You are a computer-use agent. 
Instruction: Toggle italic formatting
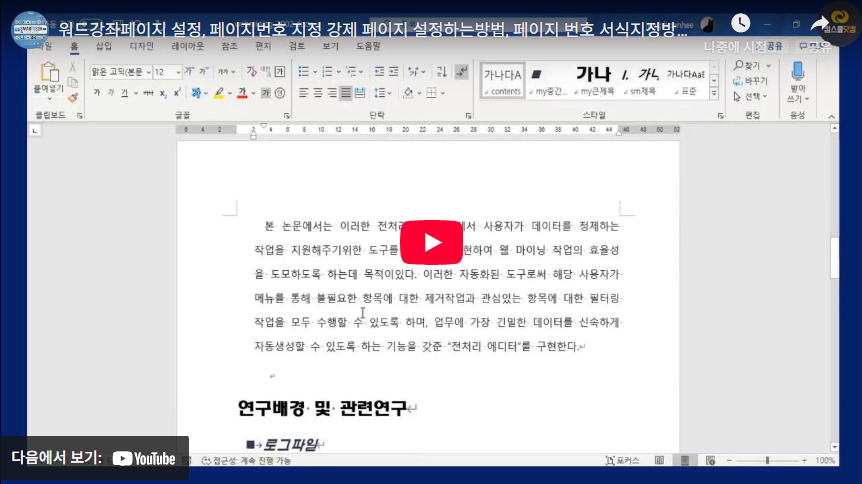pyautogui.click(x=110, y=93)
